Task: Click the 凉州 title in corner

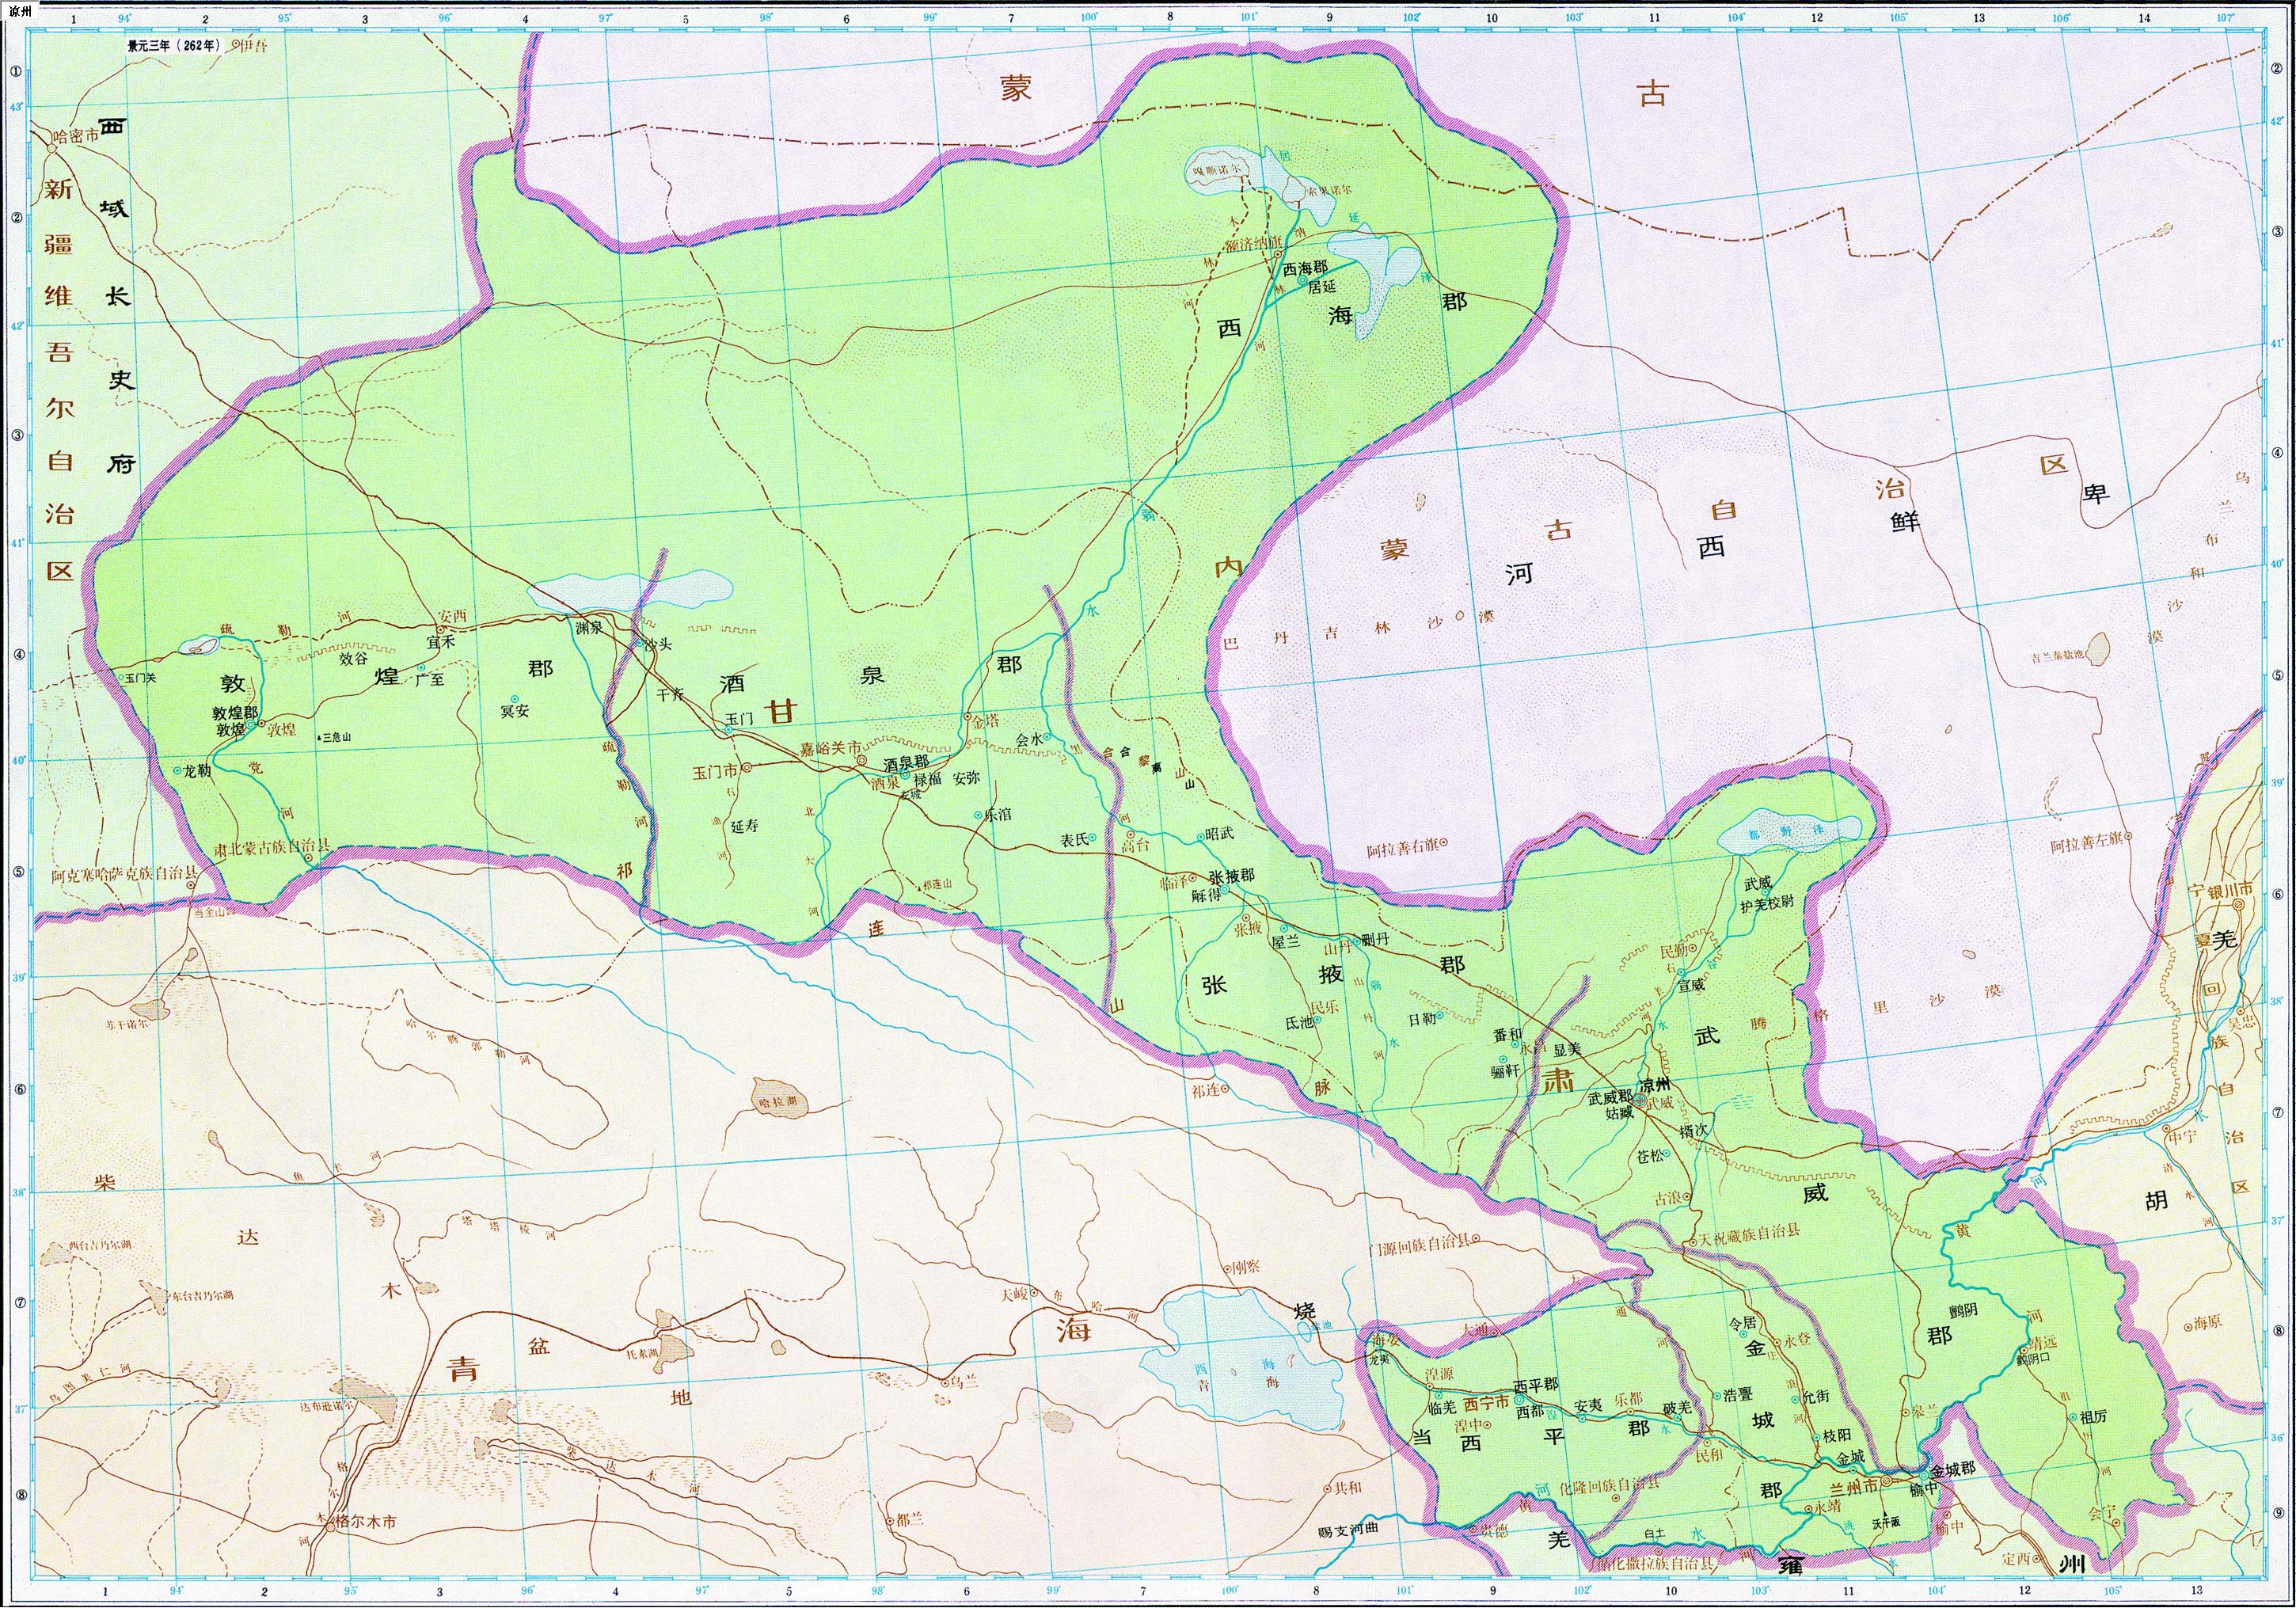Action: click(x=20, y=12)
